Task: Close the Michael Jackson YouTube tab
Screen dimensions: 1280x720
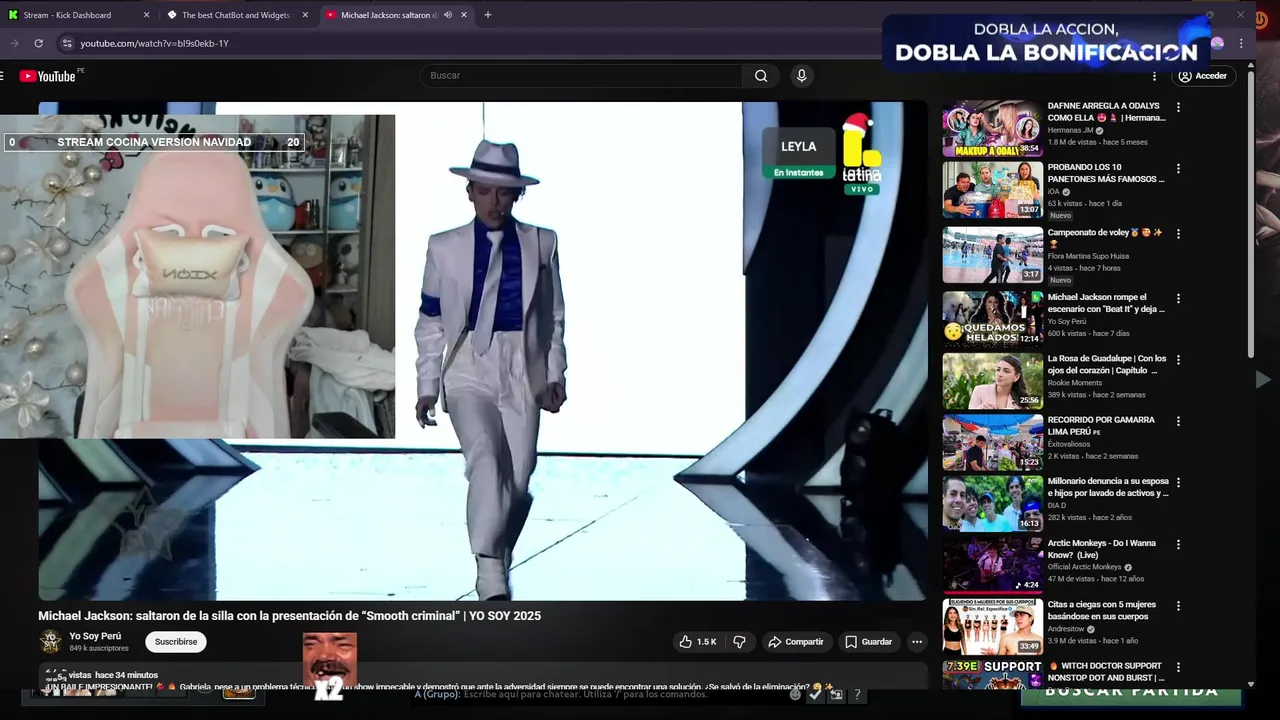Action: pos(464,15)
